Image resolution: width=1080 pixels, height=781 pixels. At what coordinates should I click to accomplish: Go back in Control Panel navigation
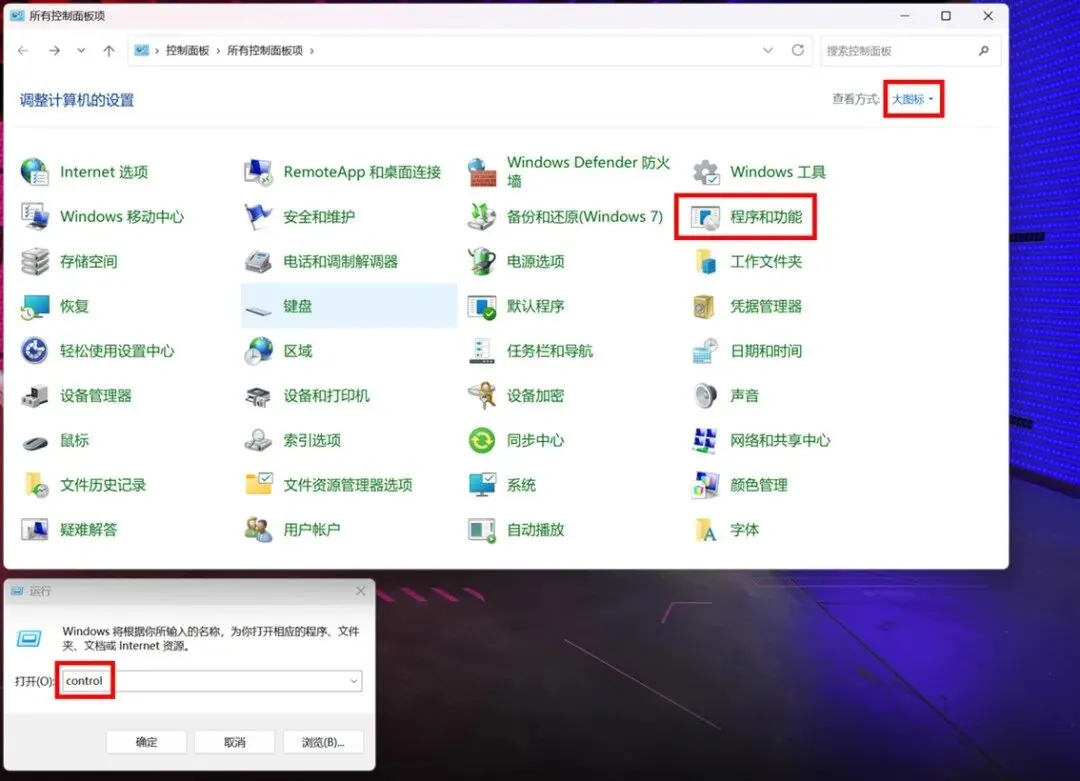click(x=23, y=50)
